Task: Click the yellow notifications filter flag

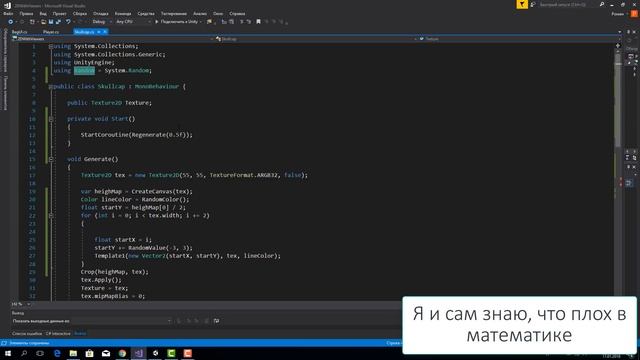Action: click(522, 4)
